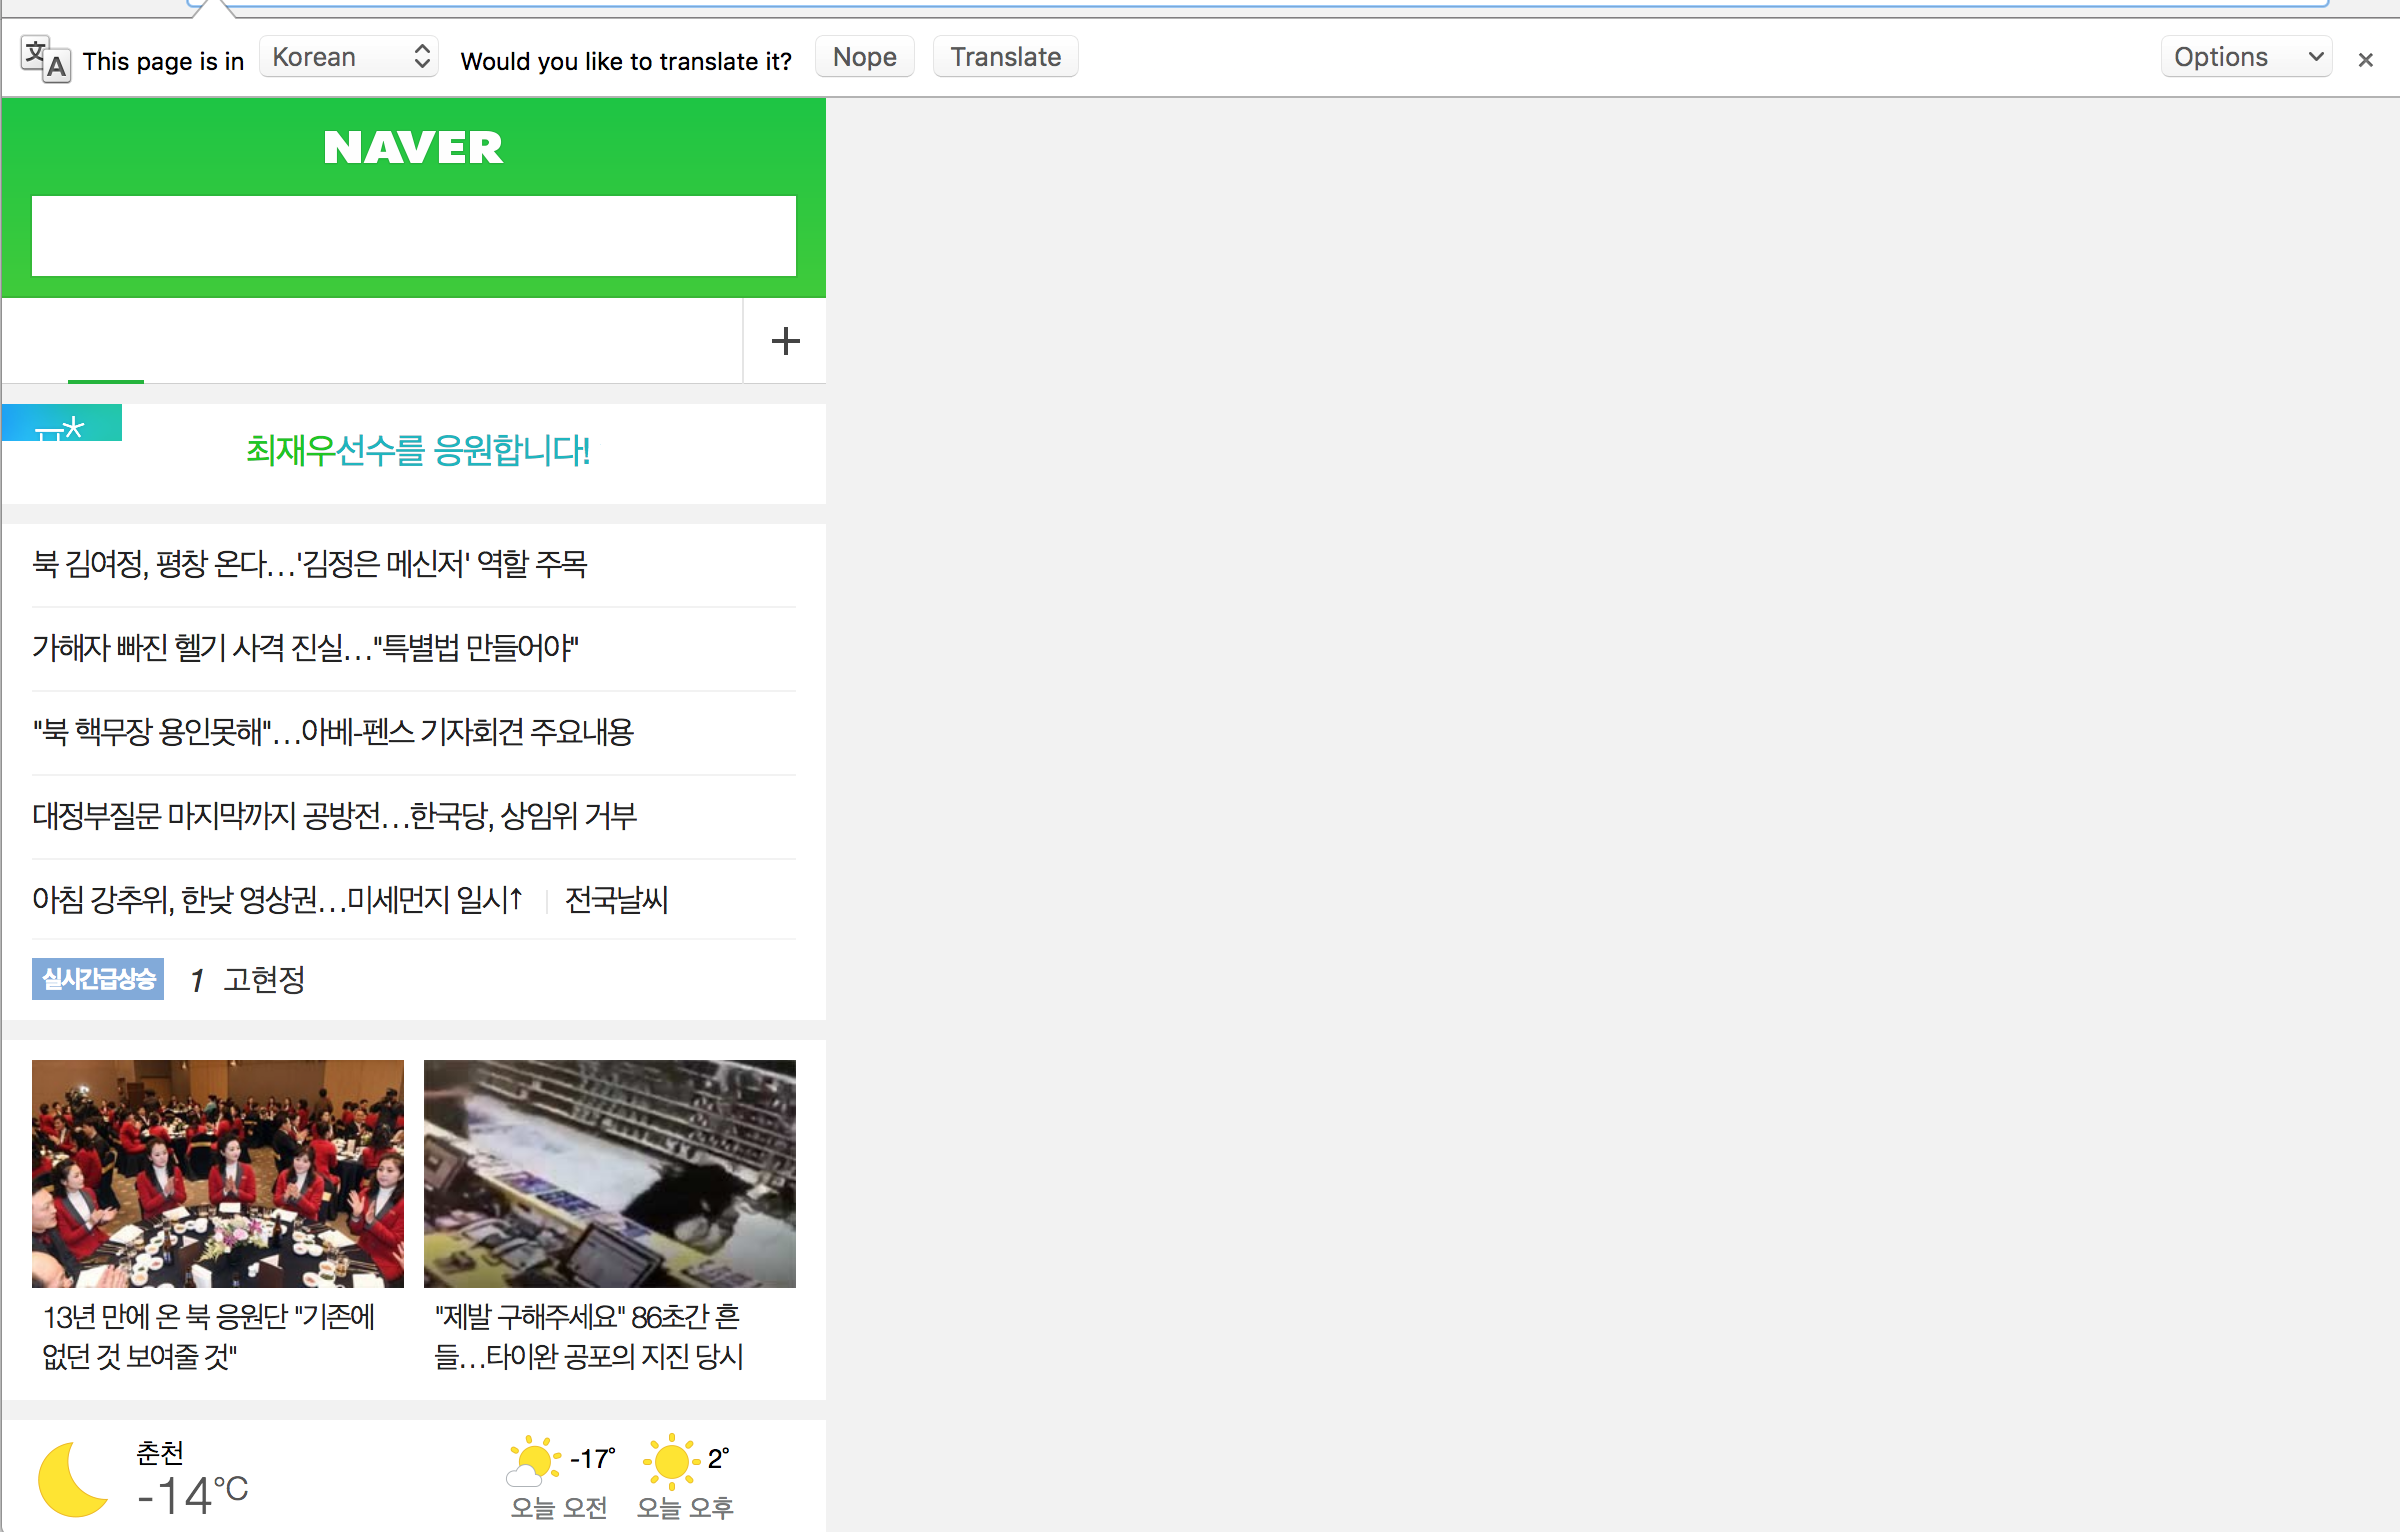Click the NAVER logo

(413, 148)
